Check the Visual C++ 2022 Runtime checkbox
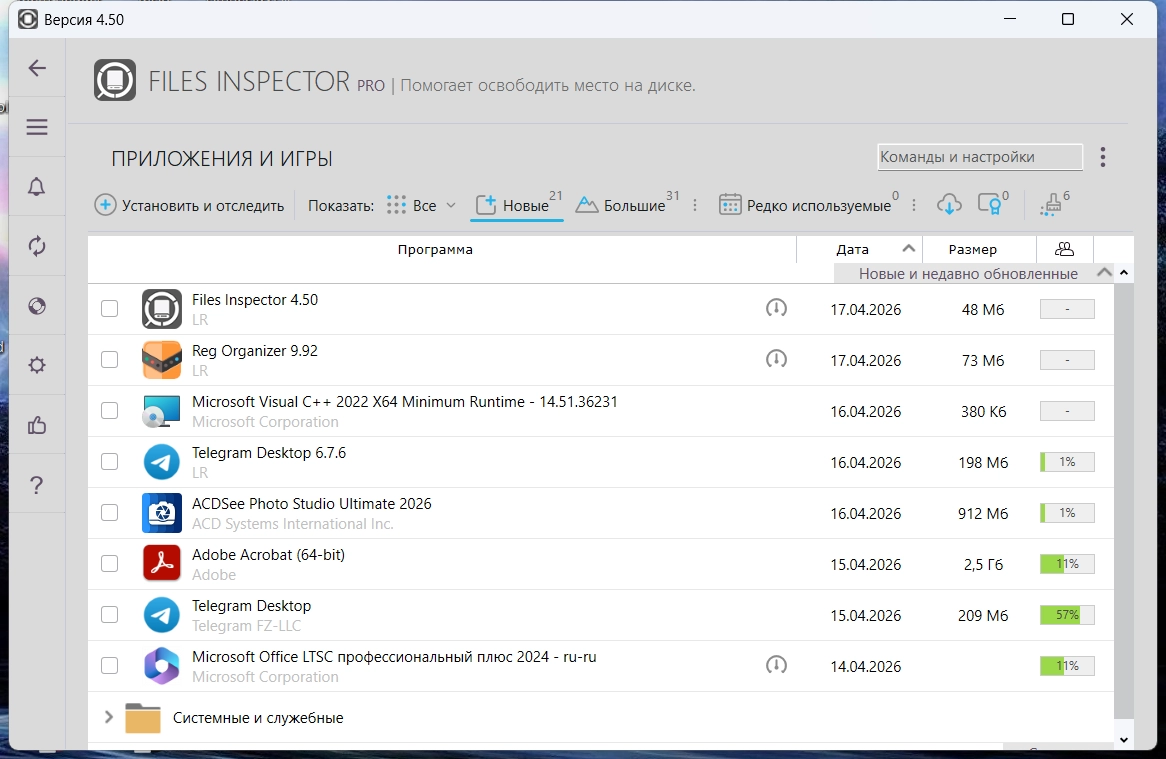1166x759 pixels. click(109, 410)
